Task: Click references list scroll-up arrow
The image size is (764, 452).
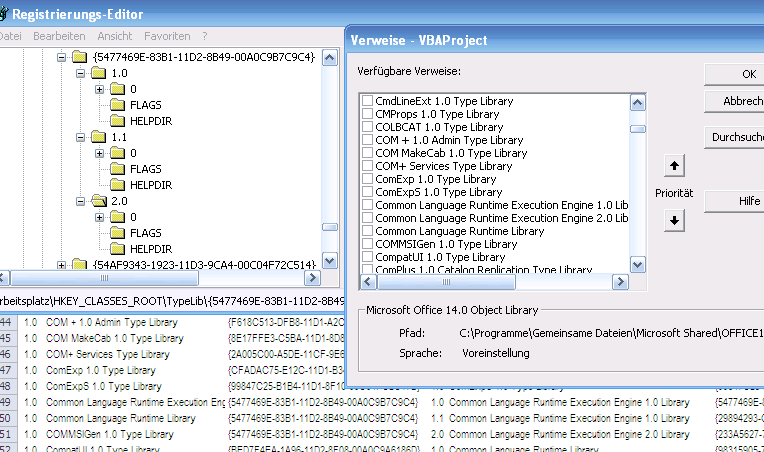Action: (638, 102)
